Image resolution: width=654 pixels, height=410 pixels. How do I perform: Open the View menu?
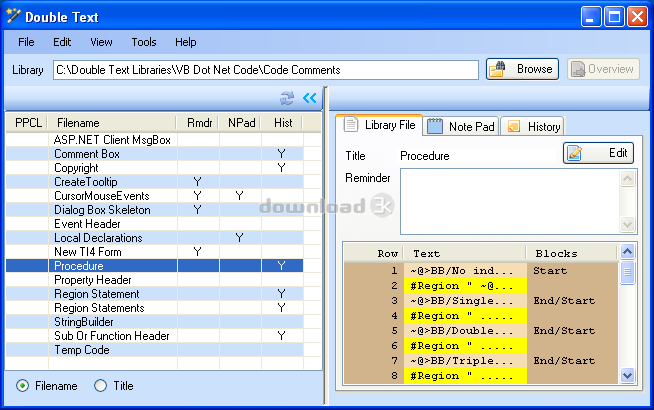(x=101, y=42)
